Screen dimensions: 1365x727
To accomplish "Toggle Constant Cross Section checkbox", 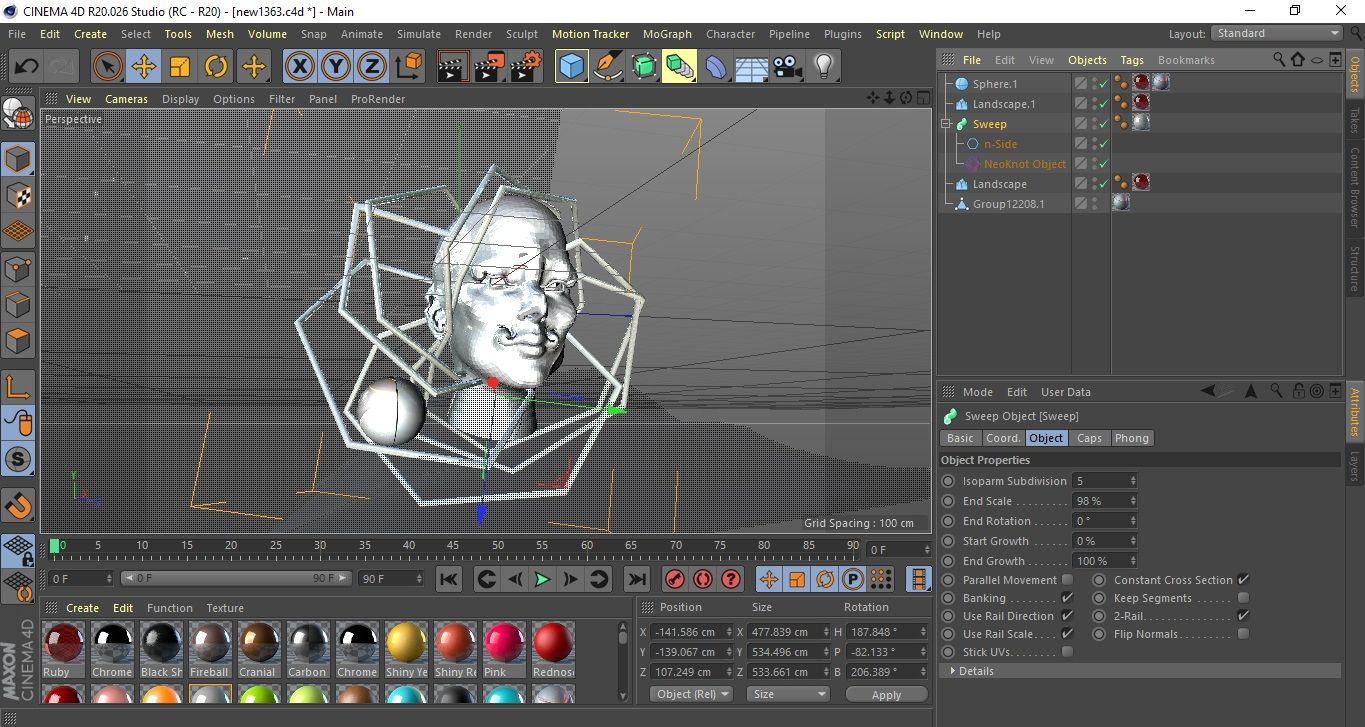I will tap(1243, 580).
